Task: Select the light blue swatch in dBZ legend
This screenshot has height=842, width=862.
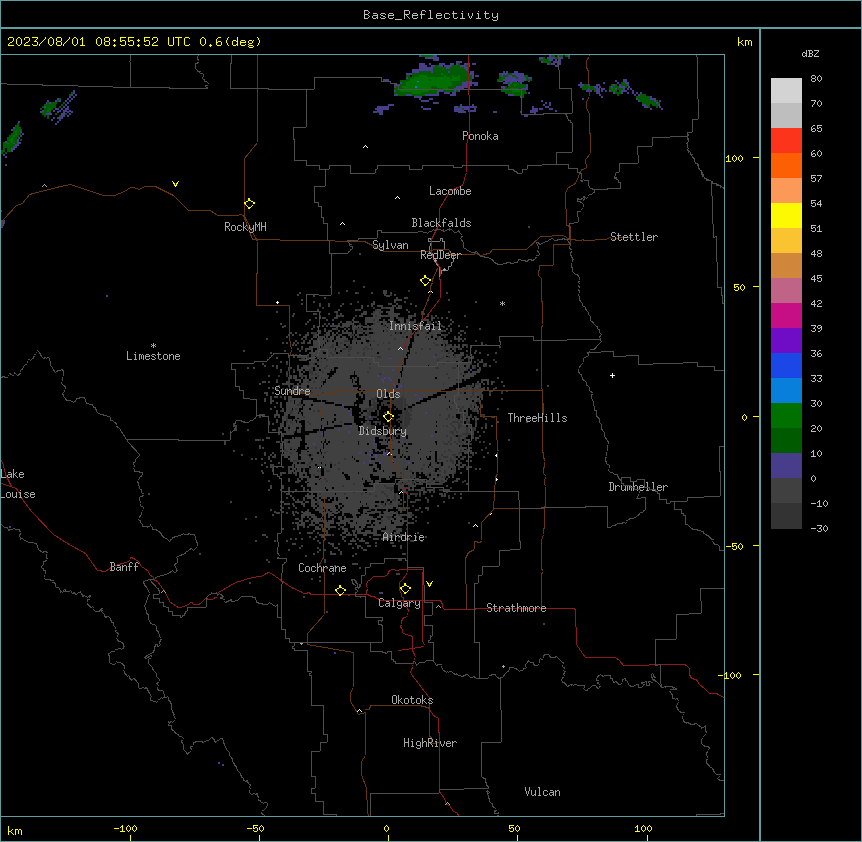Action: (x=786, y=391)
